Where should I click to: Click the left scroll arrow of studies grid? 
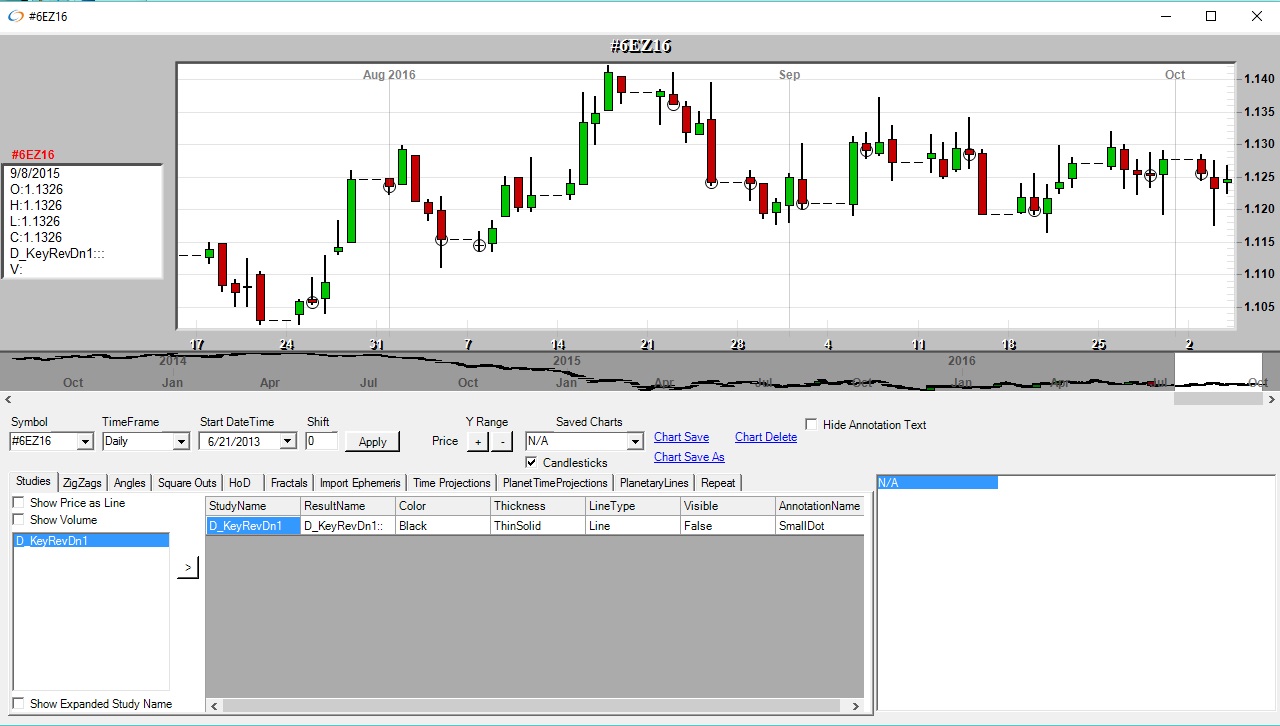214,706
